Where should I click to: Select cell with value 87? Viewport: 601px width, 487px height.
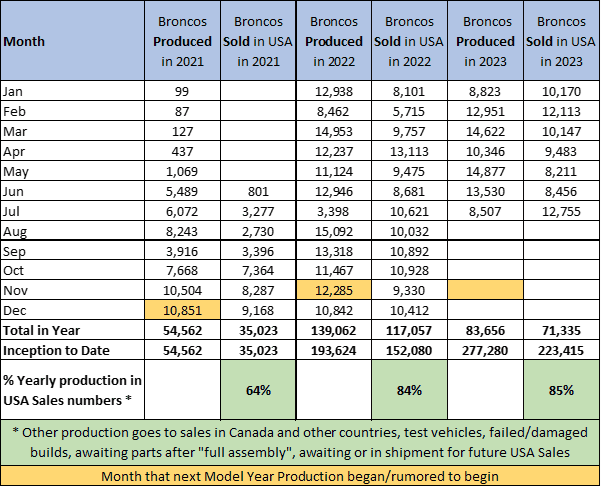pyautogui.click(x=182, y=111)
